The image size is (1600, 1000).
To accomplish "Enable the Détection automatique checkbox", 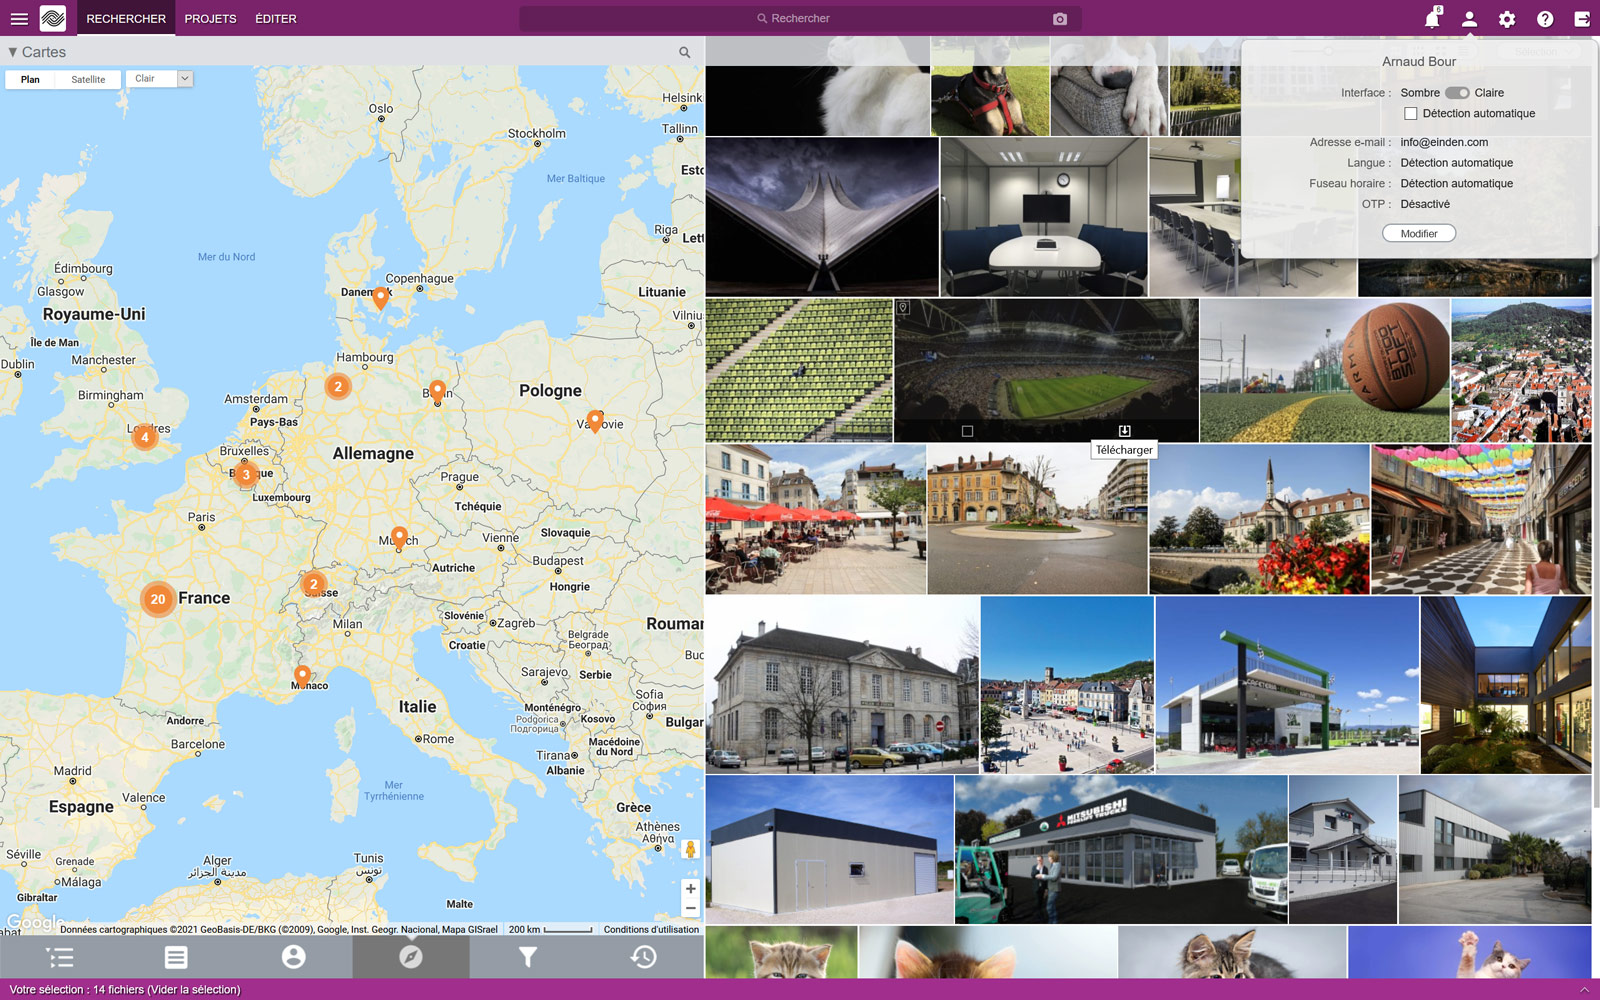I will point(1411,113).
